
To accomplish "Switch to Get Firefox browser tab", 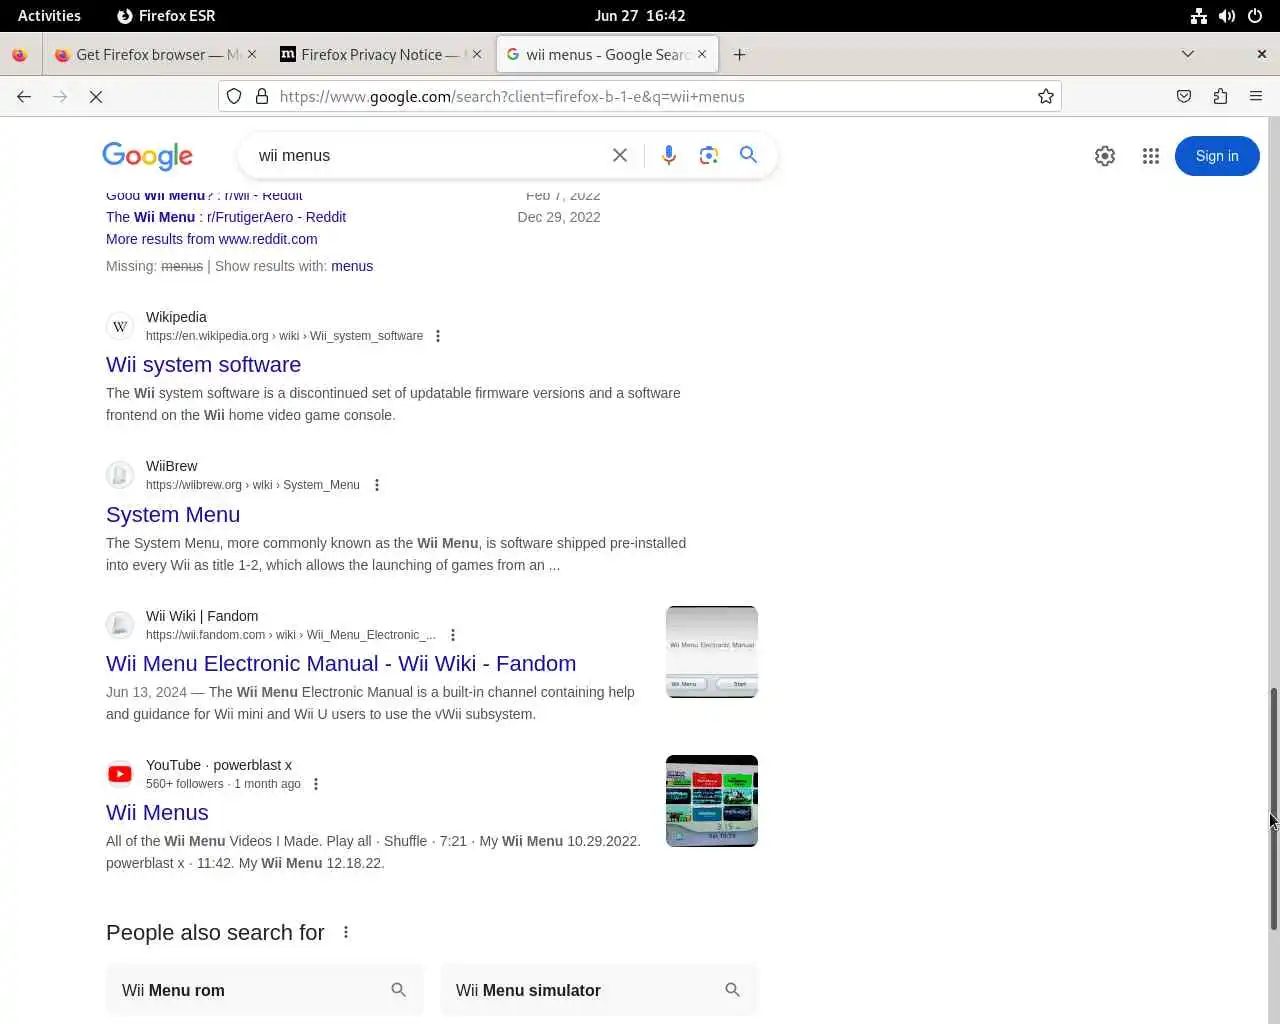I will click(155, 55).
